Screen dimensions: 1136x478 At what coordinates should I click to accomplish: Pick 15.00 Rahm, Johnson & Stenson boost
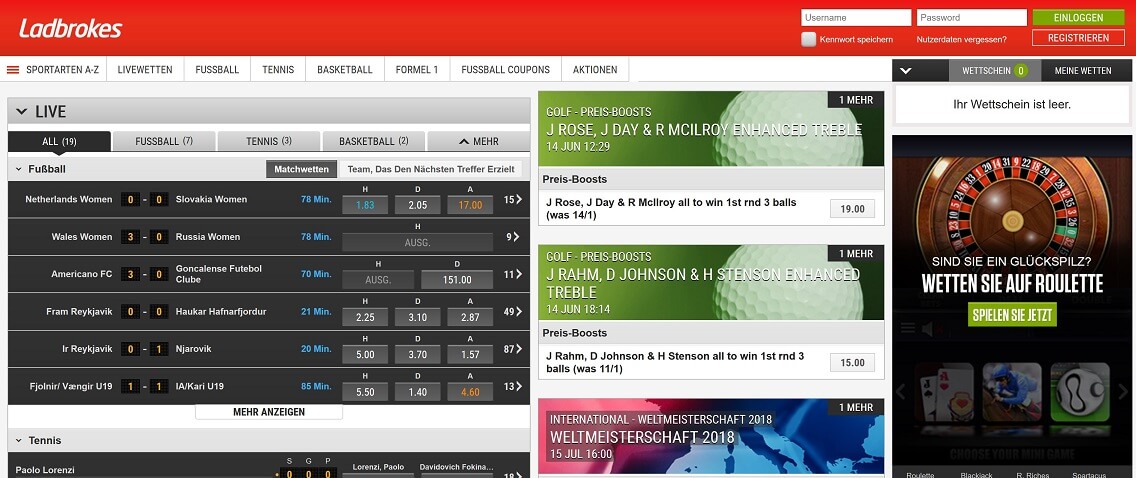(x=852, y=363)
